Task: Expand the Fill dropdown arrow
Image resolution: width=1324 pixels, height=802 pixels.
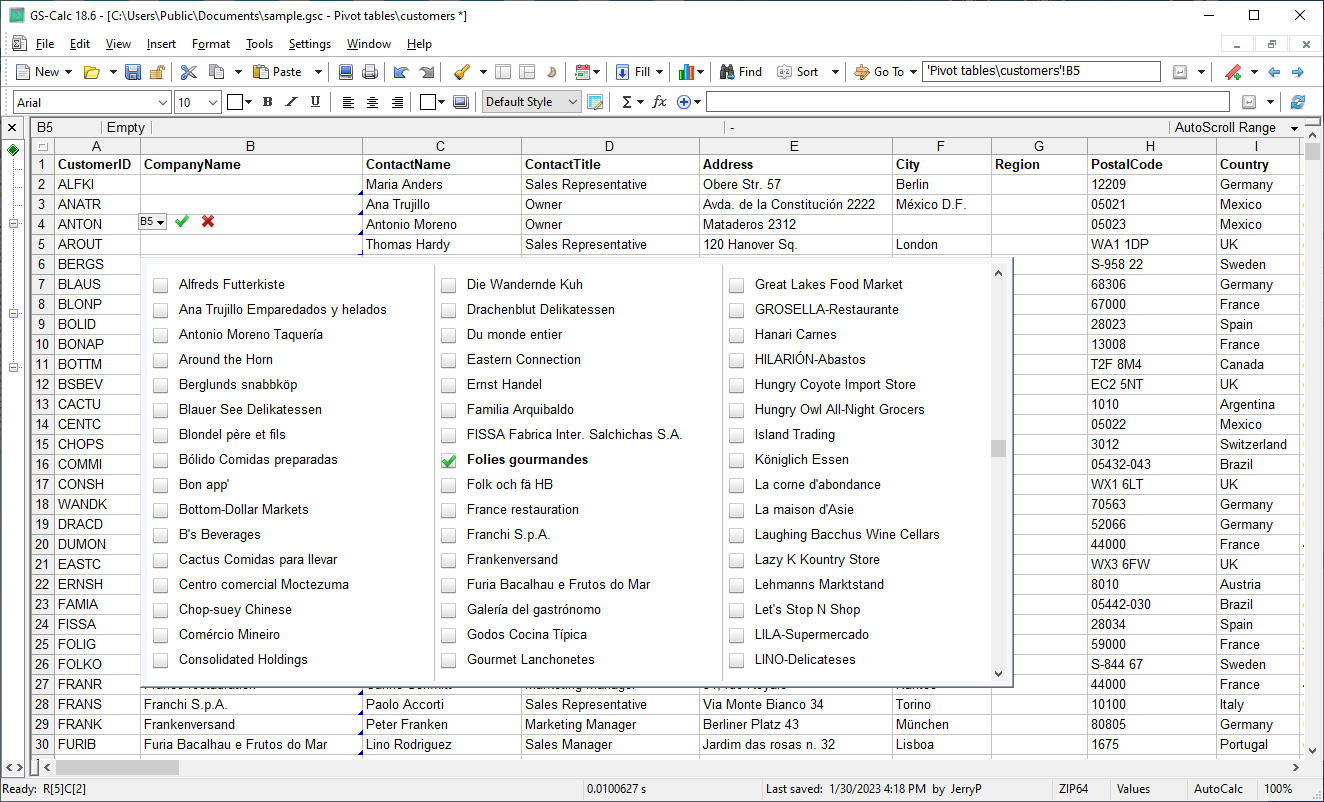Action: pyautogui.click(x=660, y=72)
